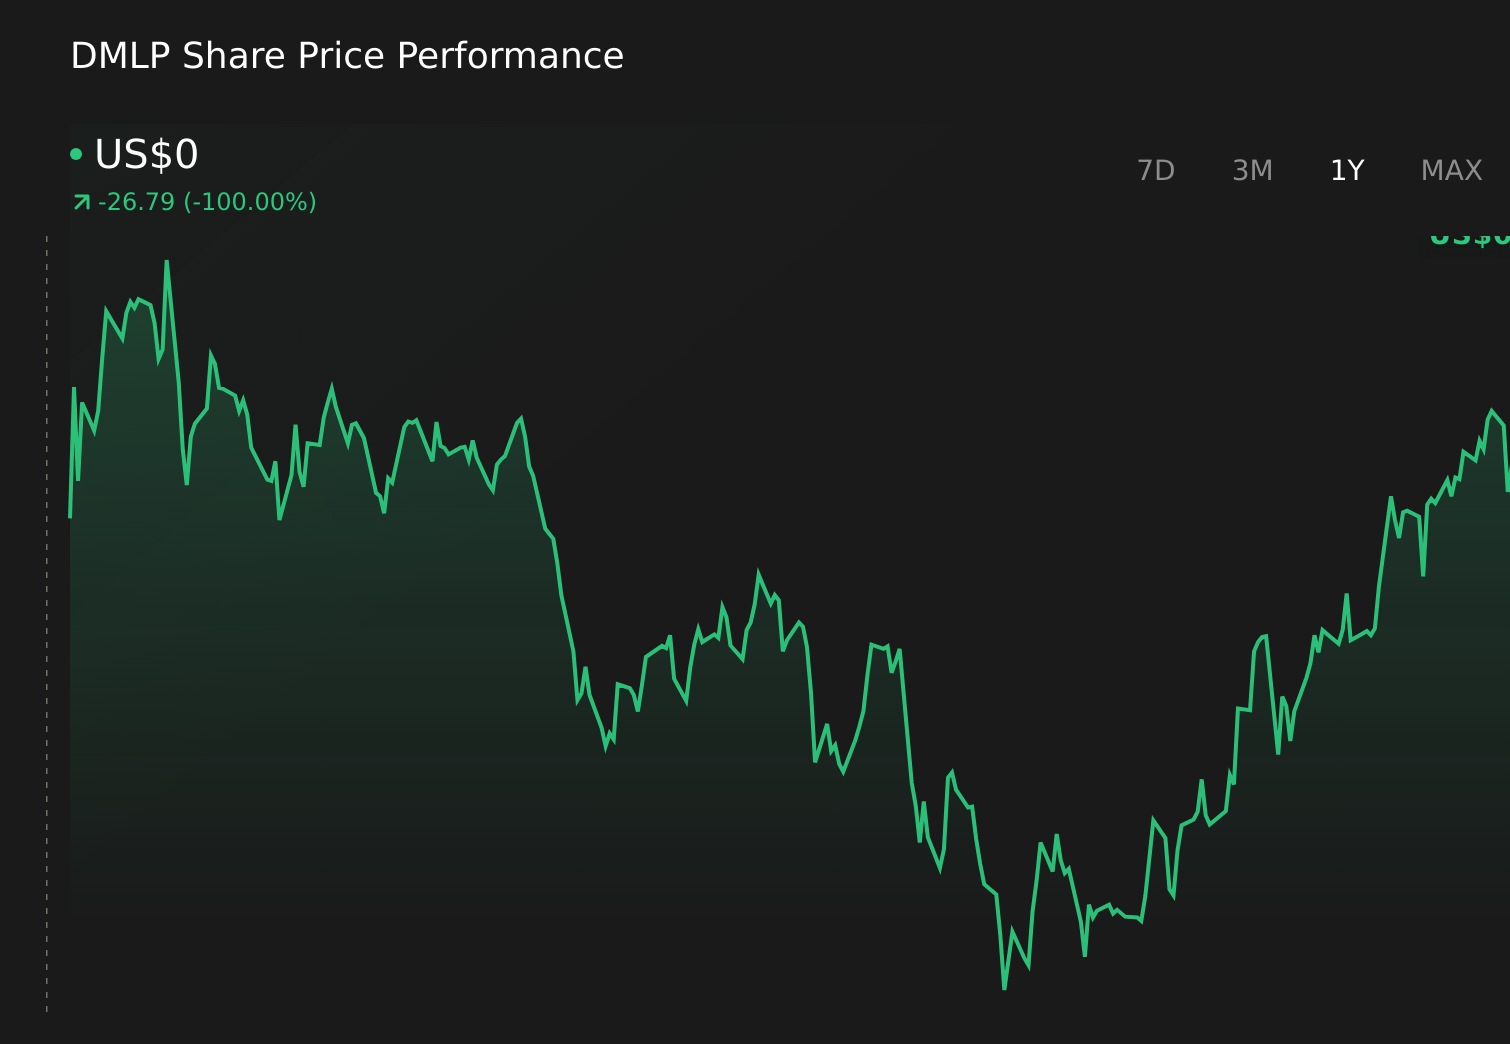Click the dotted vertical line left of the chart
The width and height of the screenshot is (1510, 1044).
pyautogui.click(x=47, y=625)
